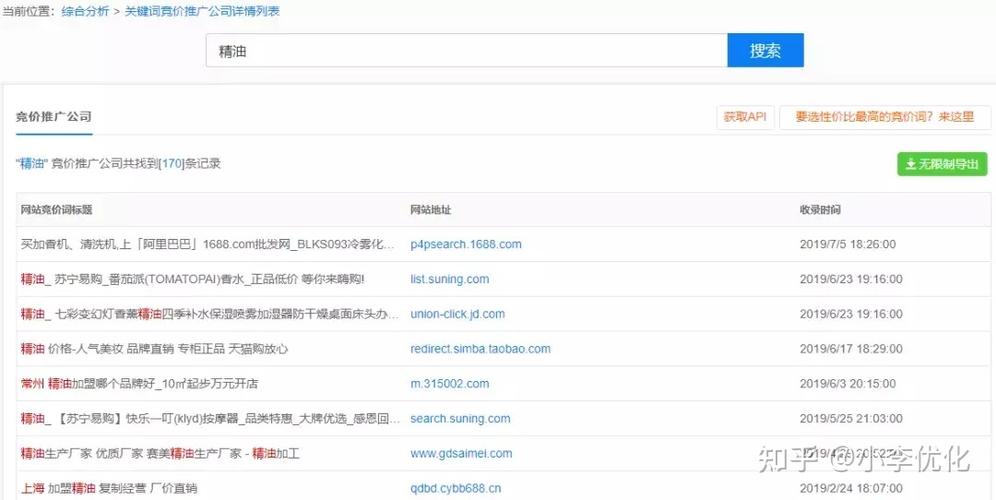
Task: Click the date 2019/2/24 18:07:00
Action: click(x=851, y=489)
